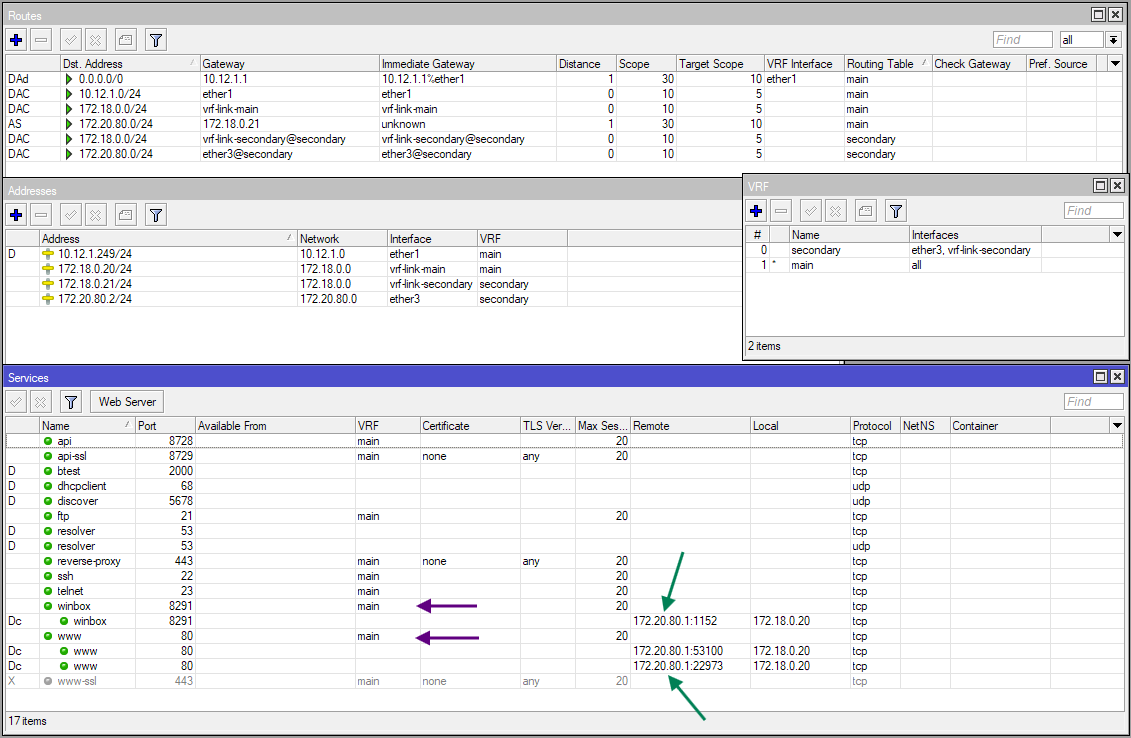Open comment icon in Routes toolbar
Screen dimensions: 1131x738
(126, 40)
